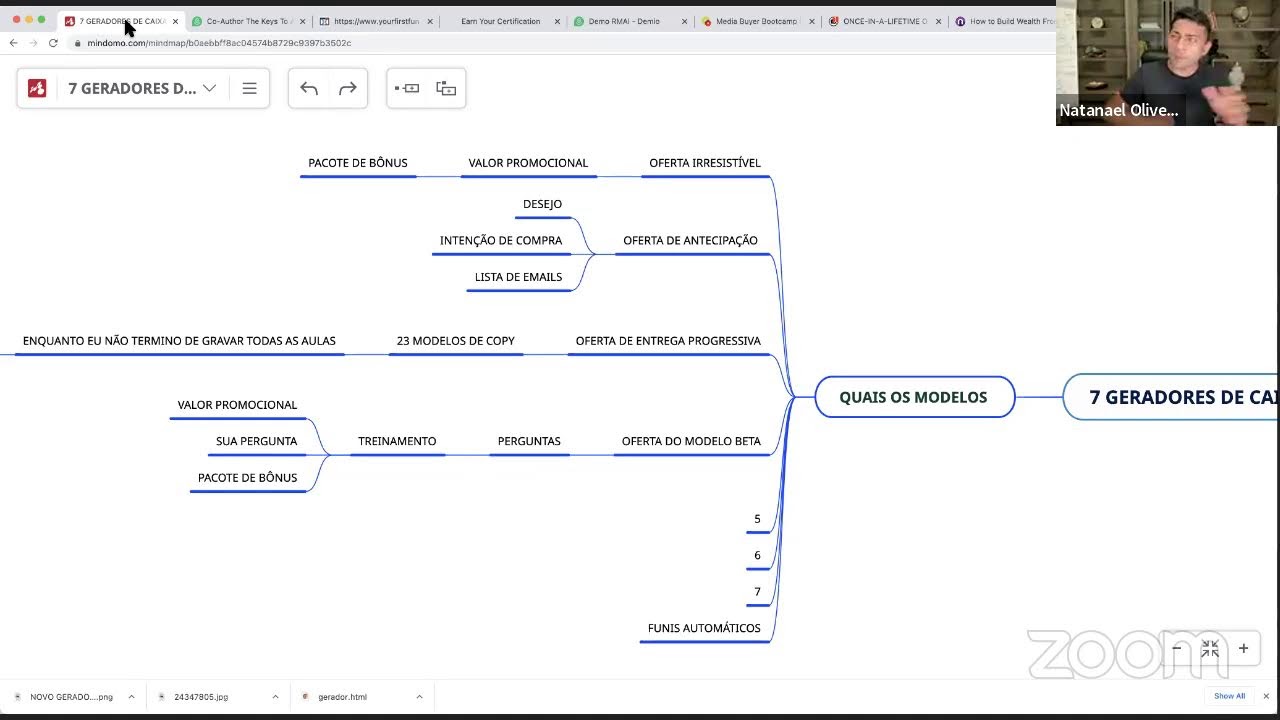Image resolution: width=1280 pixels, height=720 pixels.
Task: Insert a new topic with the toolbar icon
Action: [407, 88]
